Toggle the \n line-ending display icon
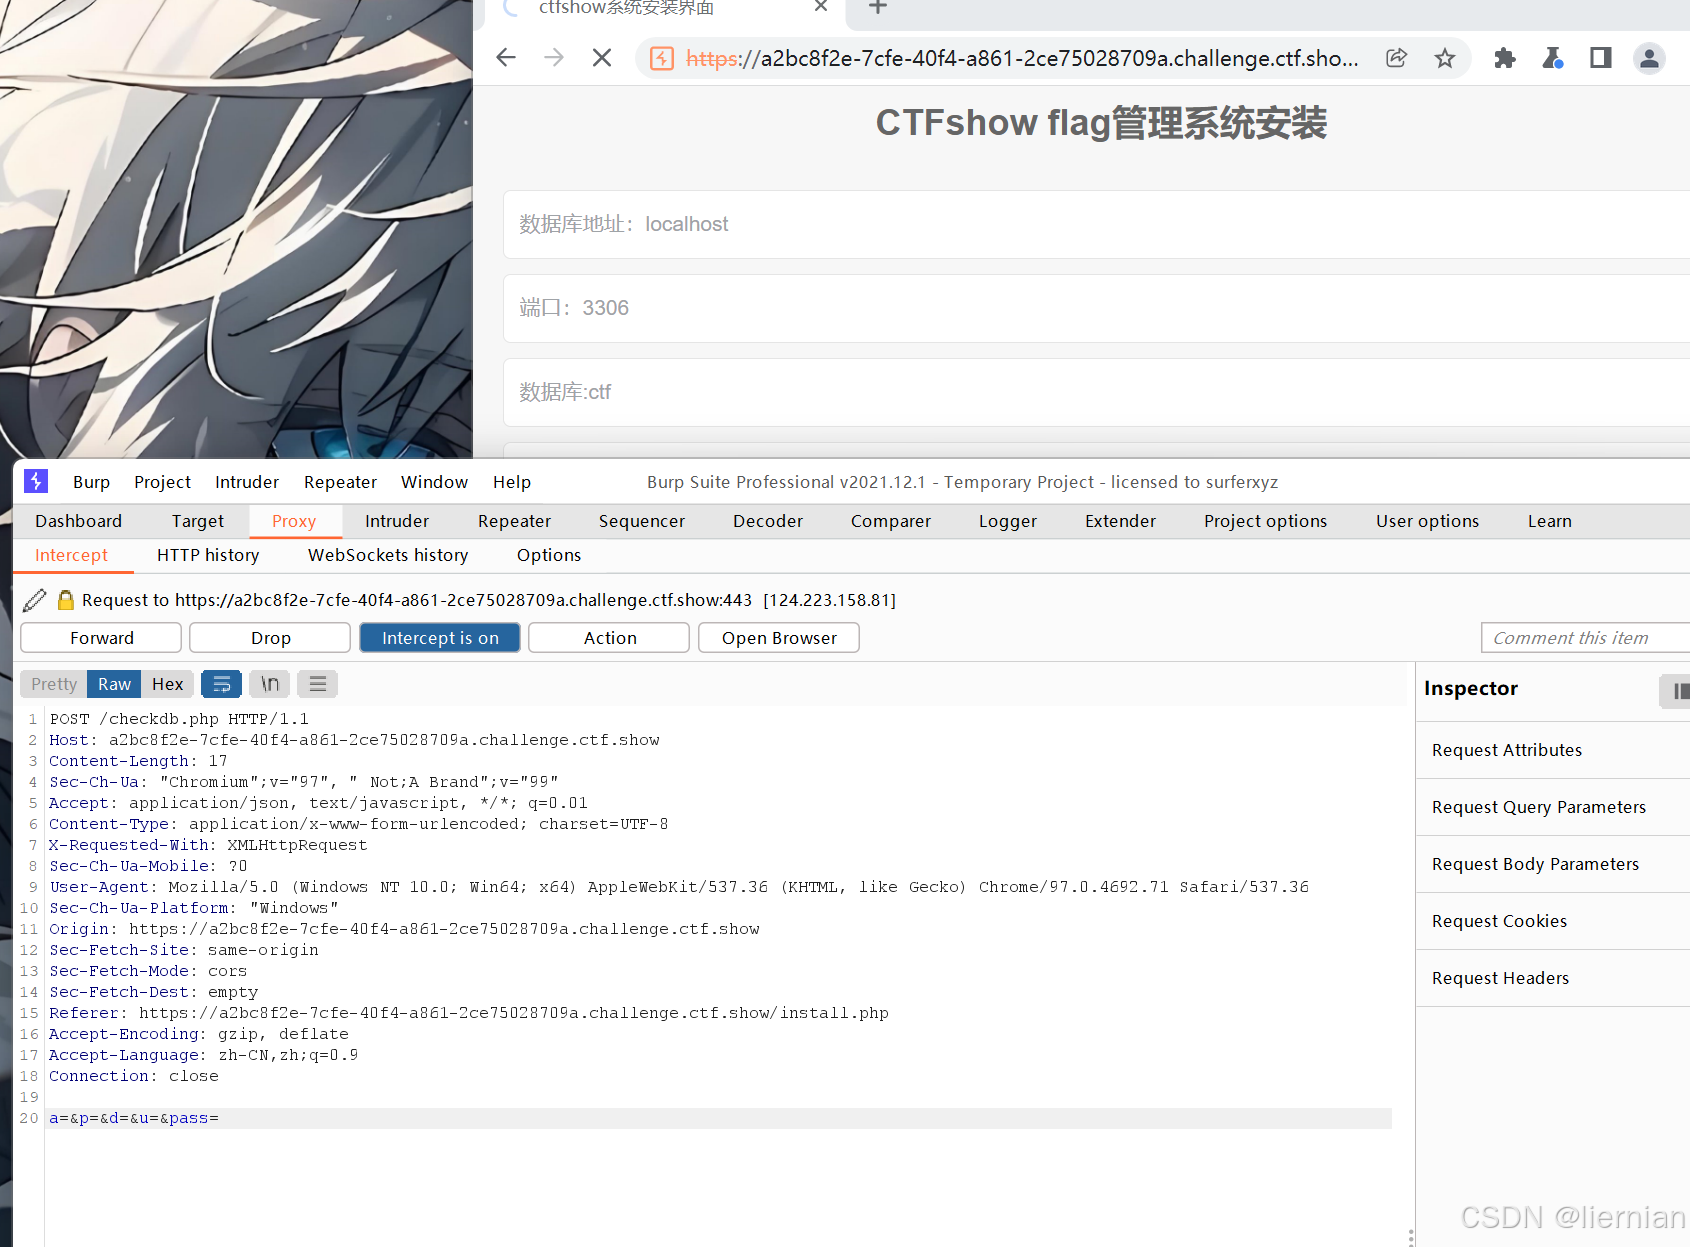Viewport: 1690px width, 1247px height. pos(269,684)
